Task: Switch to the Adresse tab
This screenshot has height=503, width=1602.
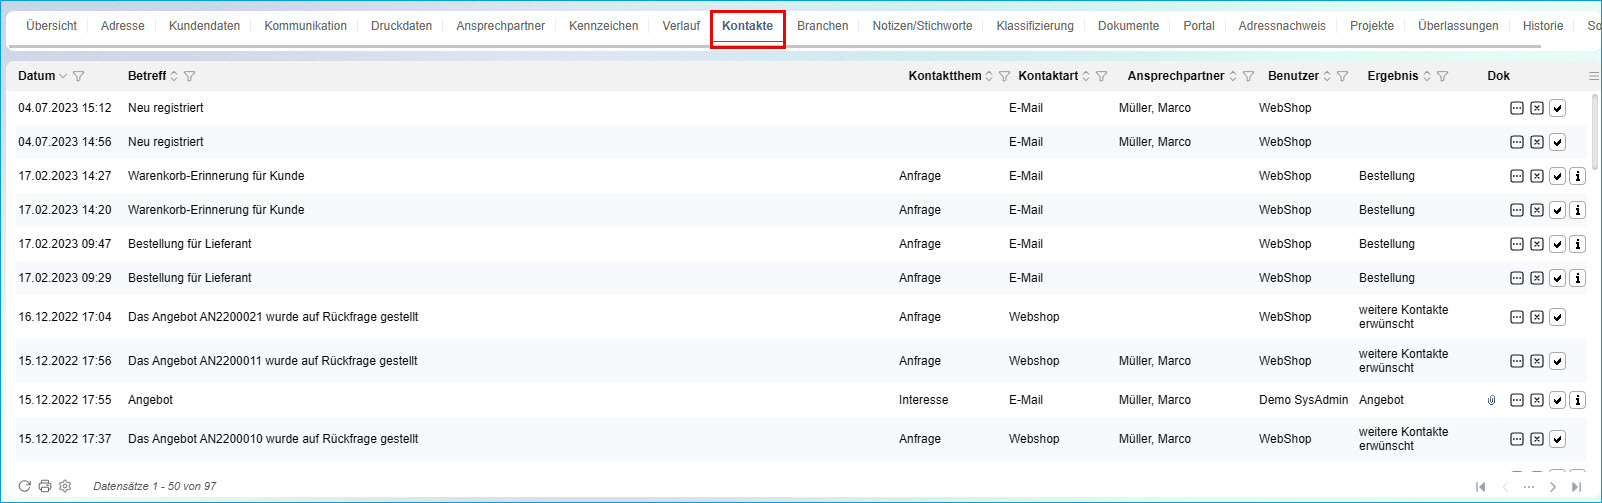Action: point(123,26)
